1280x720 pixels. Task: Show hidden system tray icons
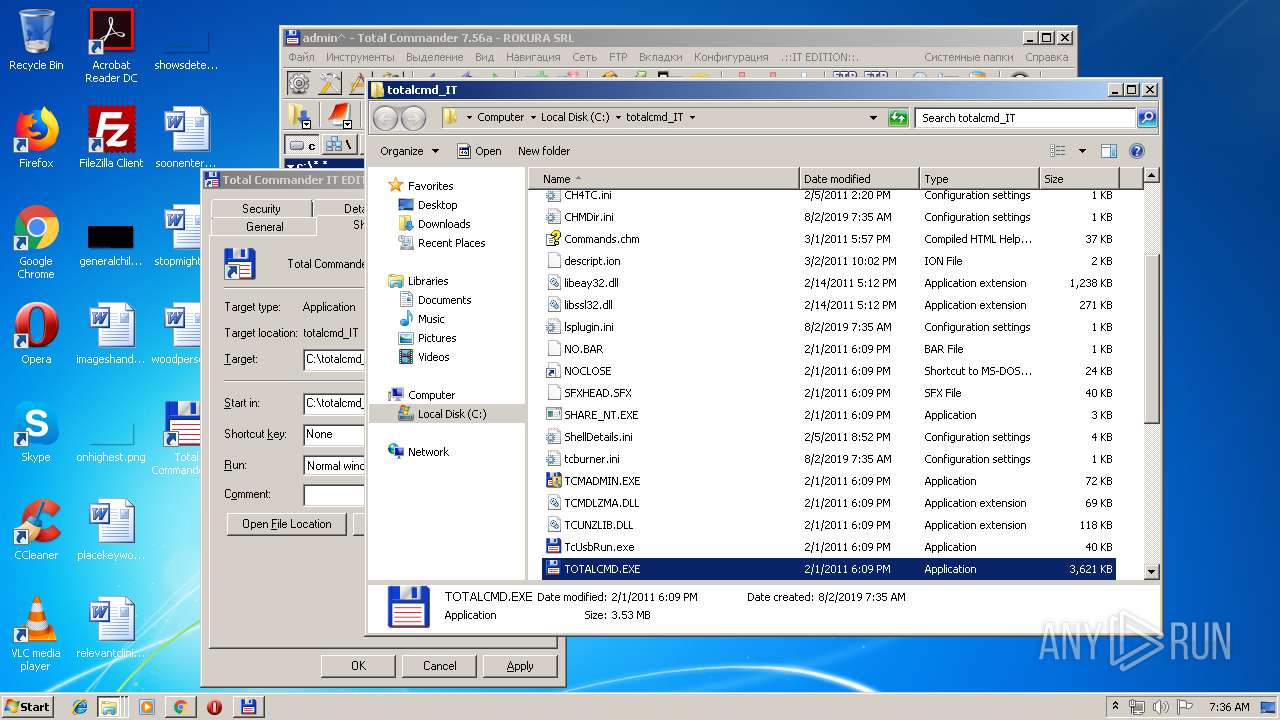1116,706
